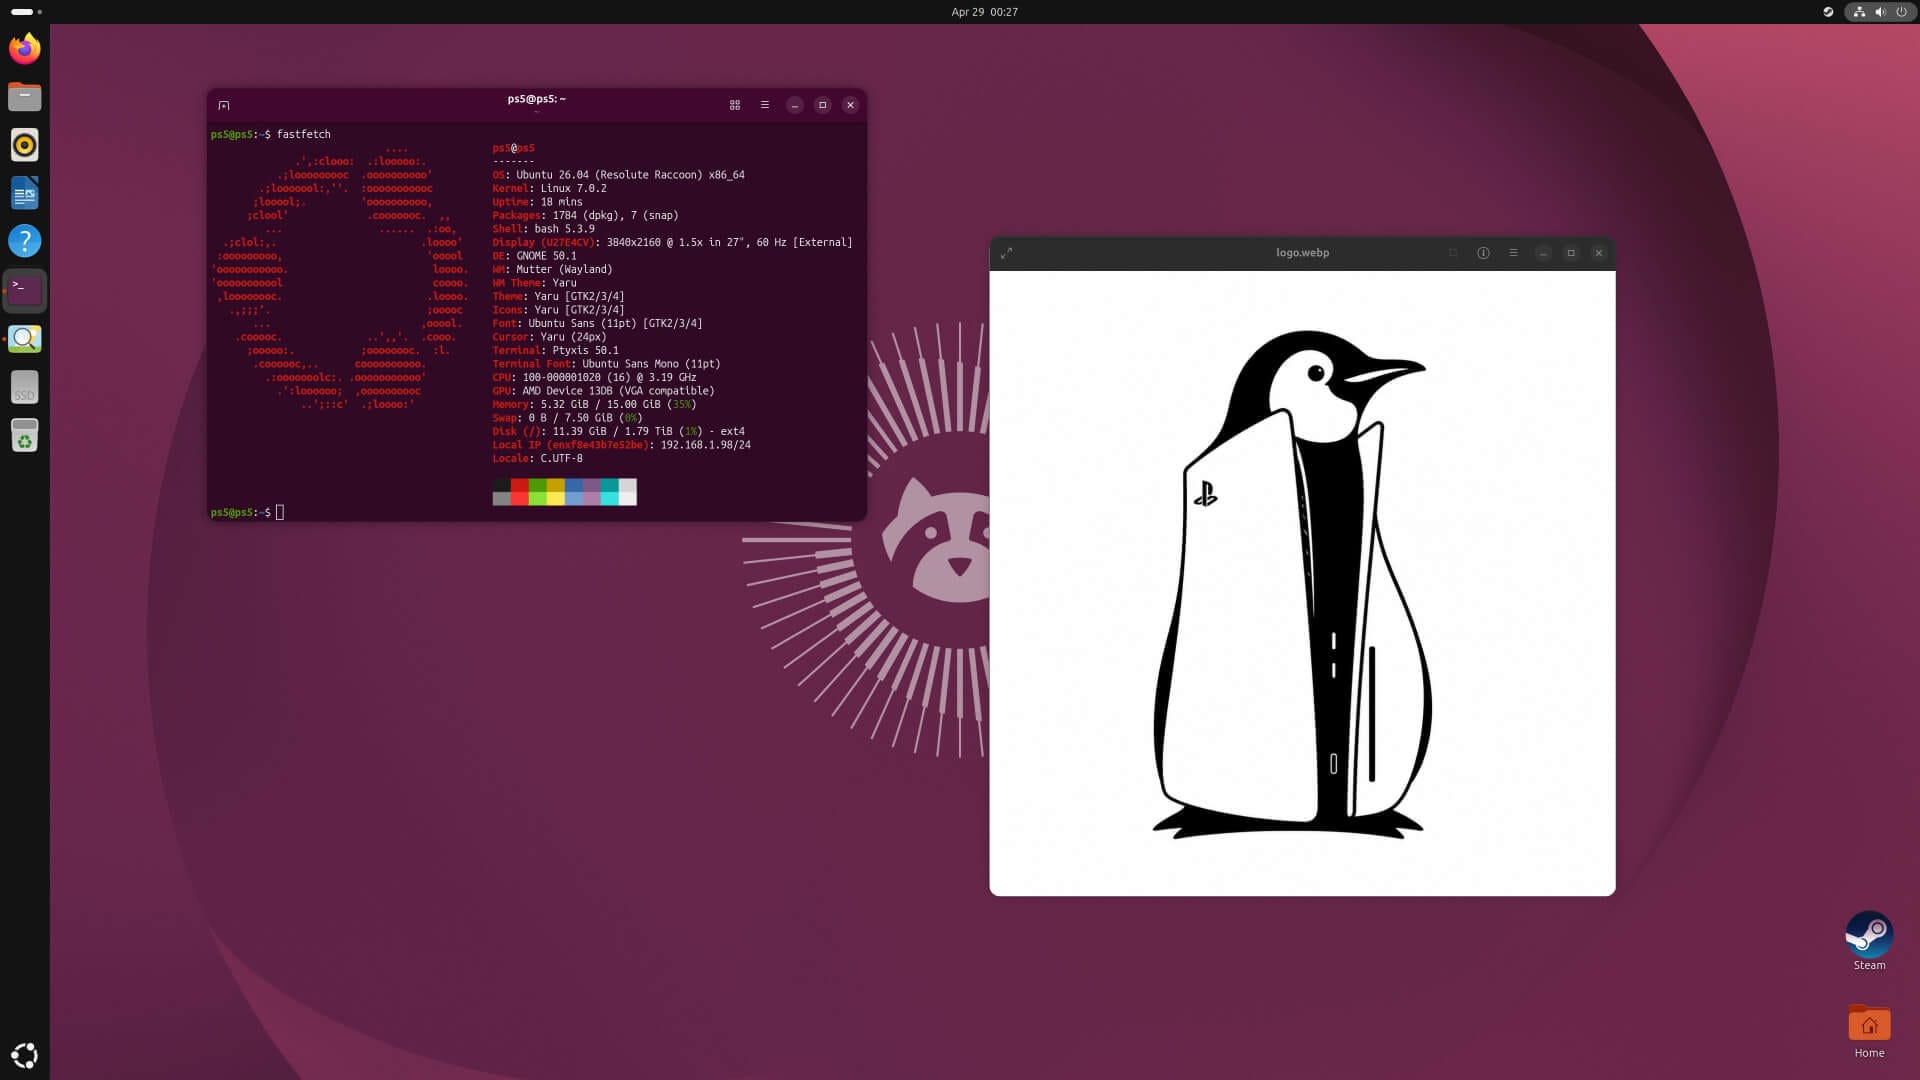Image resolution: width=1920 pixels, height=1080 pixels.
Task: Launch Firefox from the dock
Action: [25, 48]
